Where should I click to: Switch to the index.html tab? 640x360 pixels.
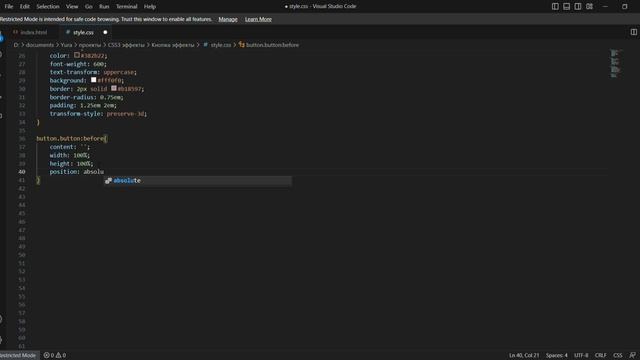coord(33,32)
